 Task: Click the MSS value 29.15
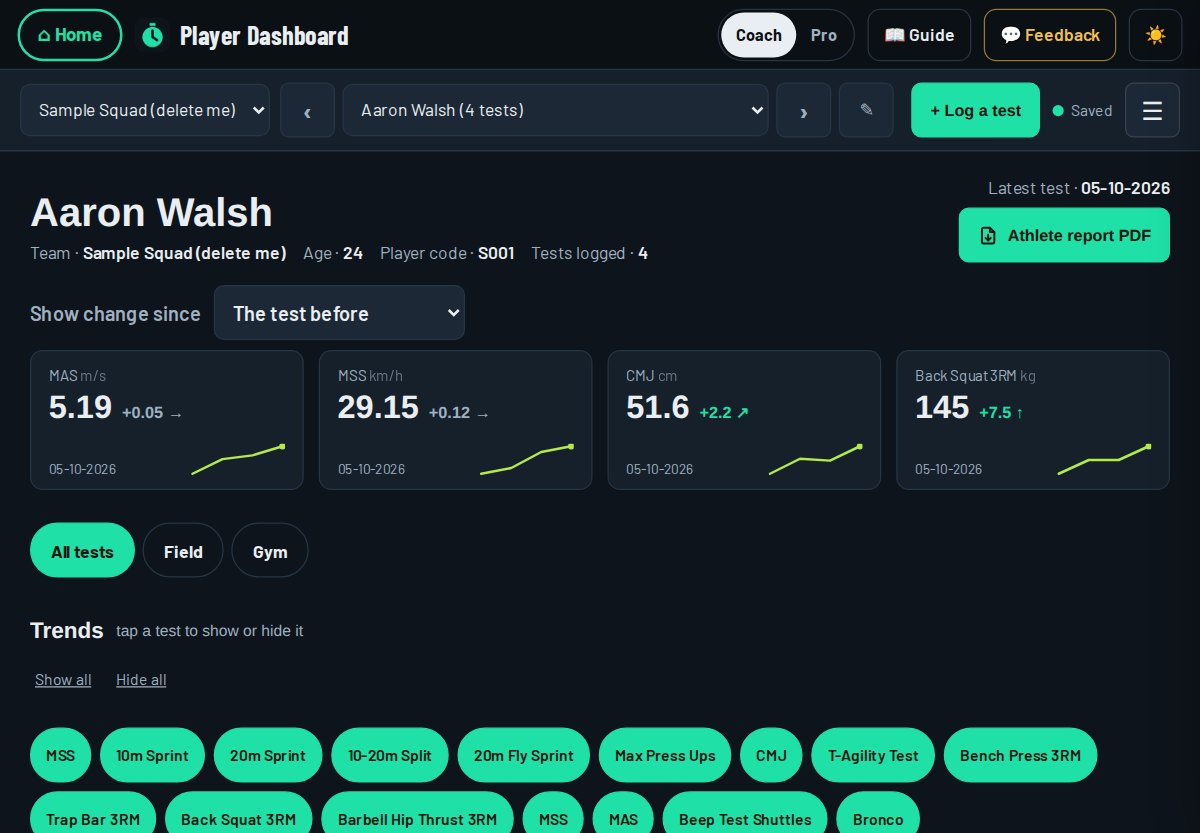coord(378,407)
